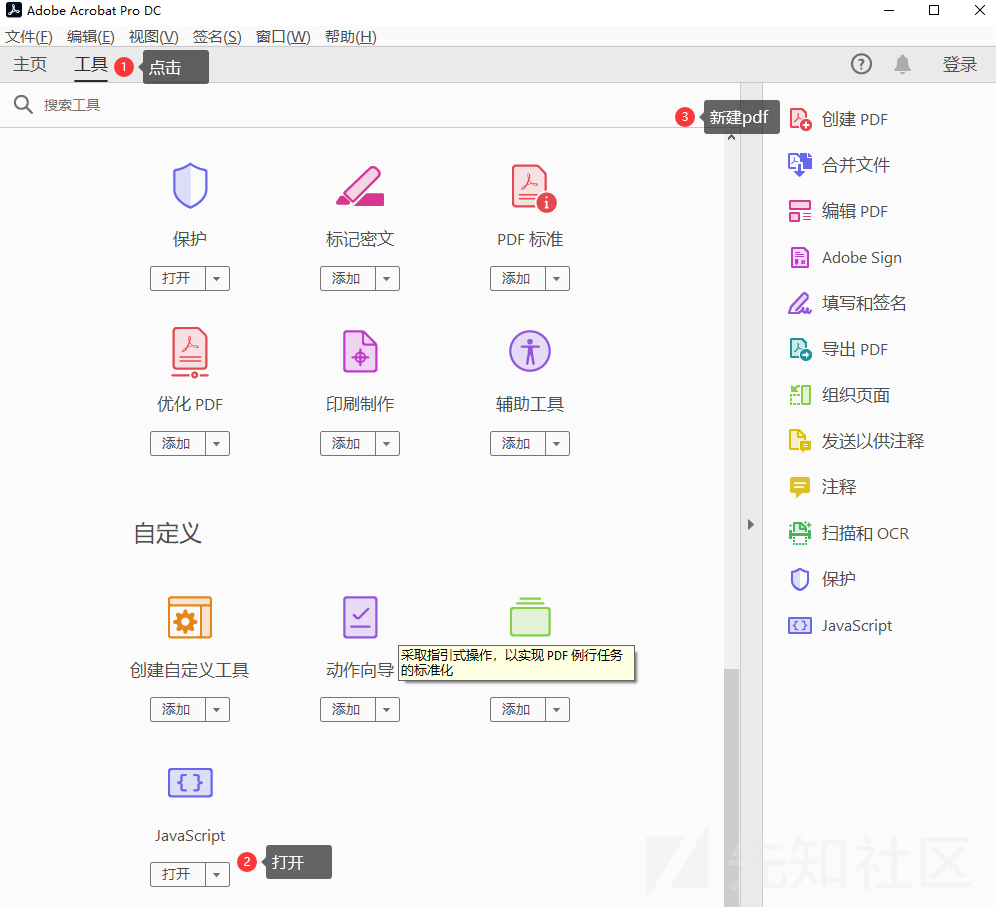Select 组织页面 in the shortcut panel
Screen dimensions: 996x907
click(x=839, y=395)
